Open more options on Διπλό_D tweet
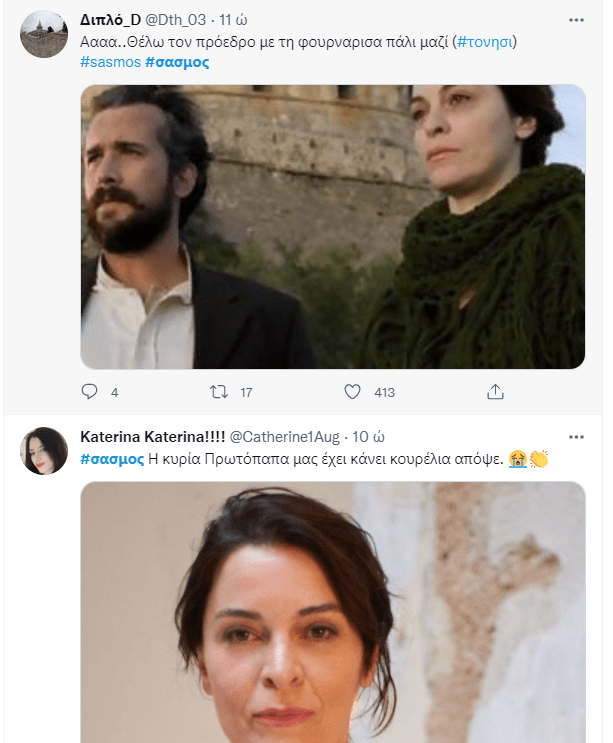 click(x=576, y=19)
